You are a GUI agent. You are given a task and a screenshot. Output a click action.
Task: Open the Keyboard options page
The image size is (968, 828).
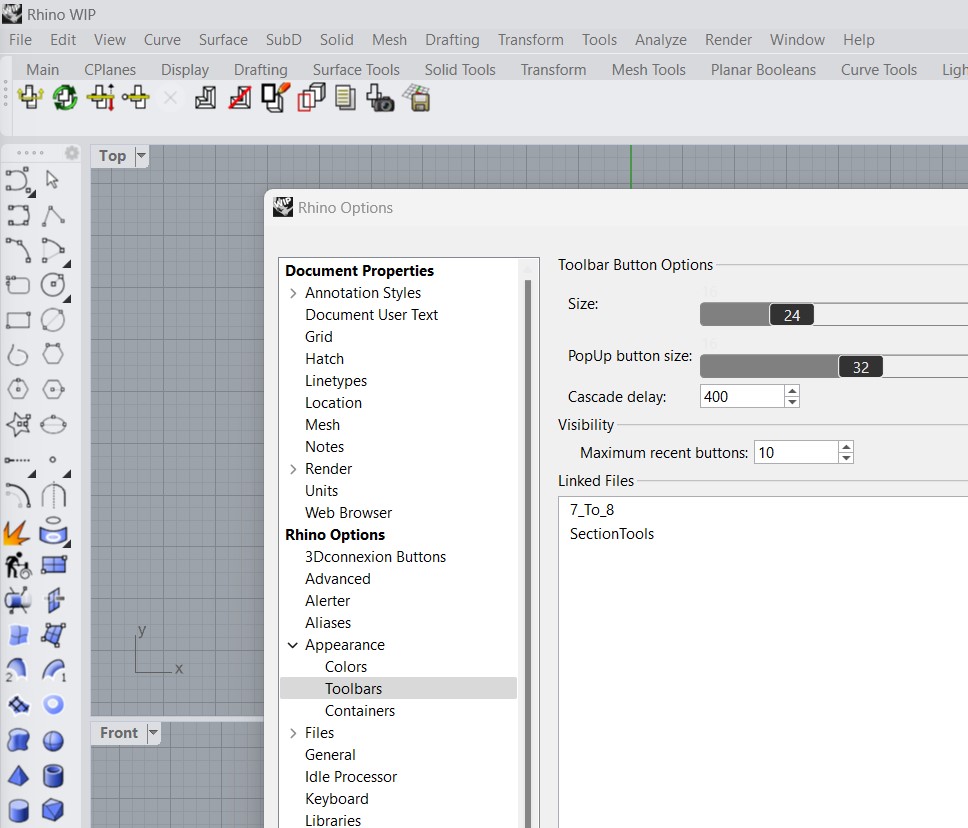click(336, 799)
